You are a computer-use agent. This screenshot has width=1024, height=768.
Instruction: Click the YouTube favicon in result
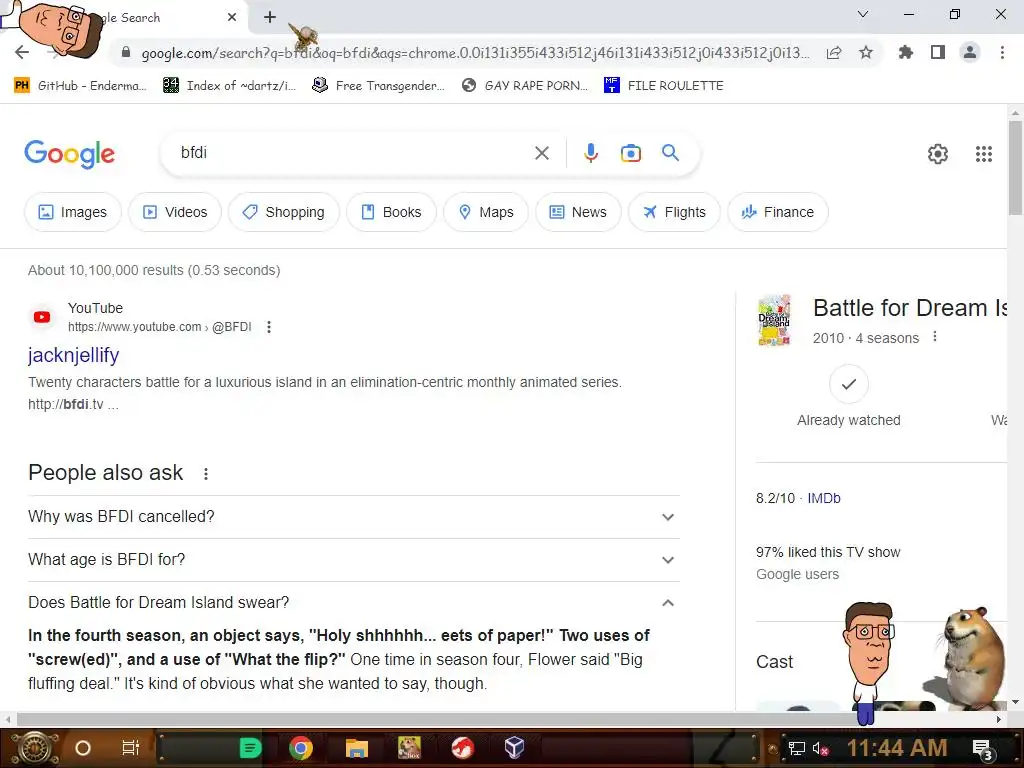[42, 317]
